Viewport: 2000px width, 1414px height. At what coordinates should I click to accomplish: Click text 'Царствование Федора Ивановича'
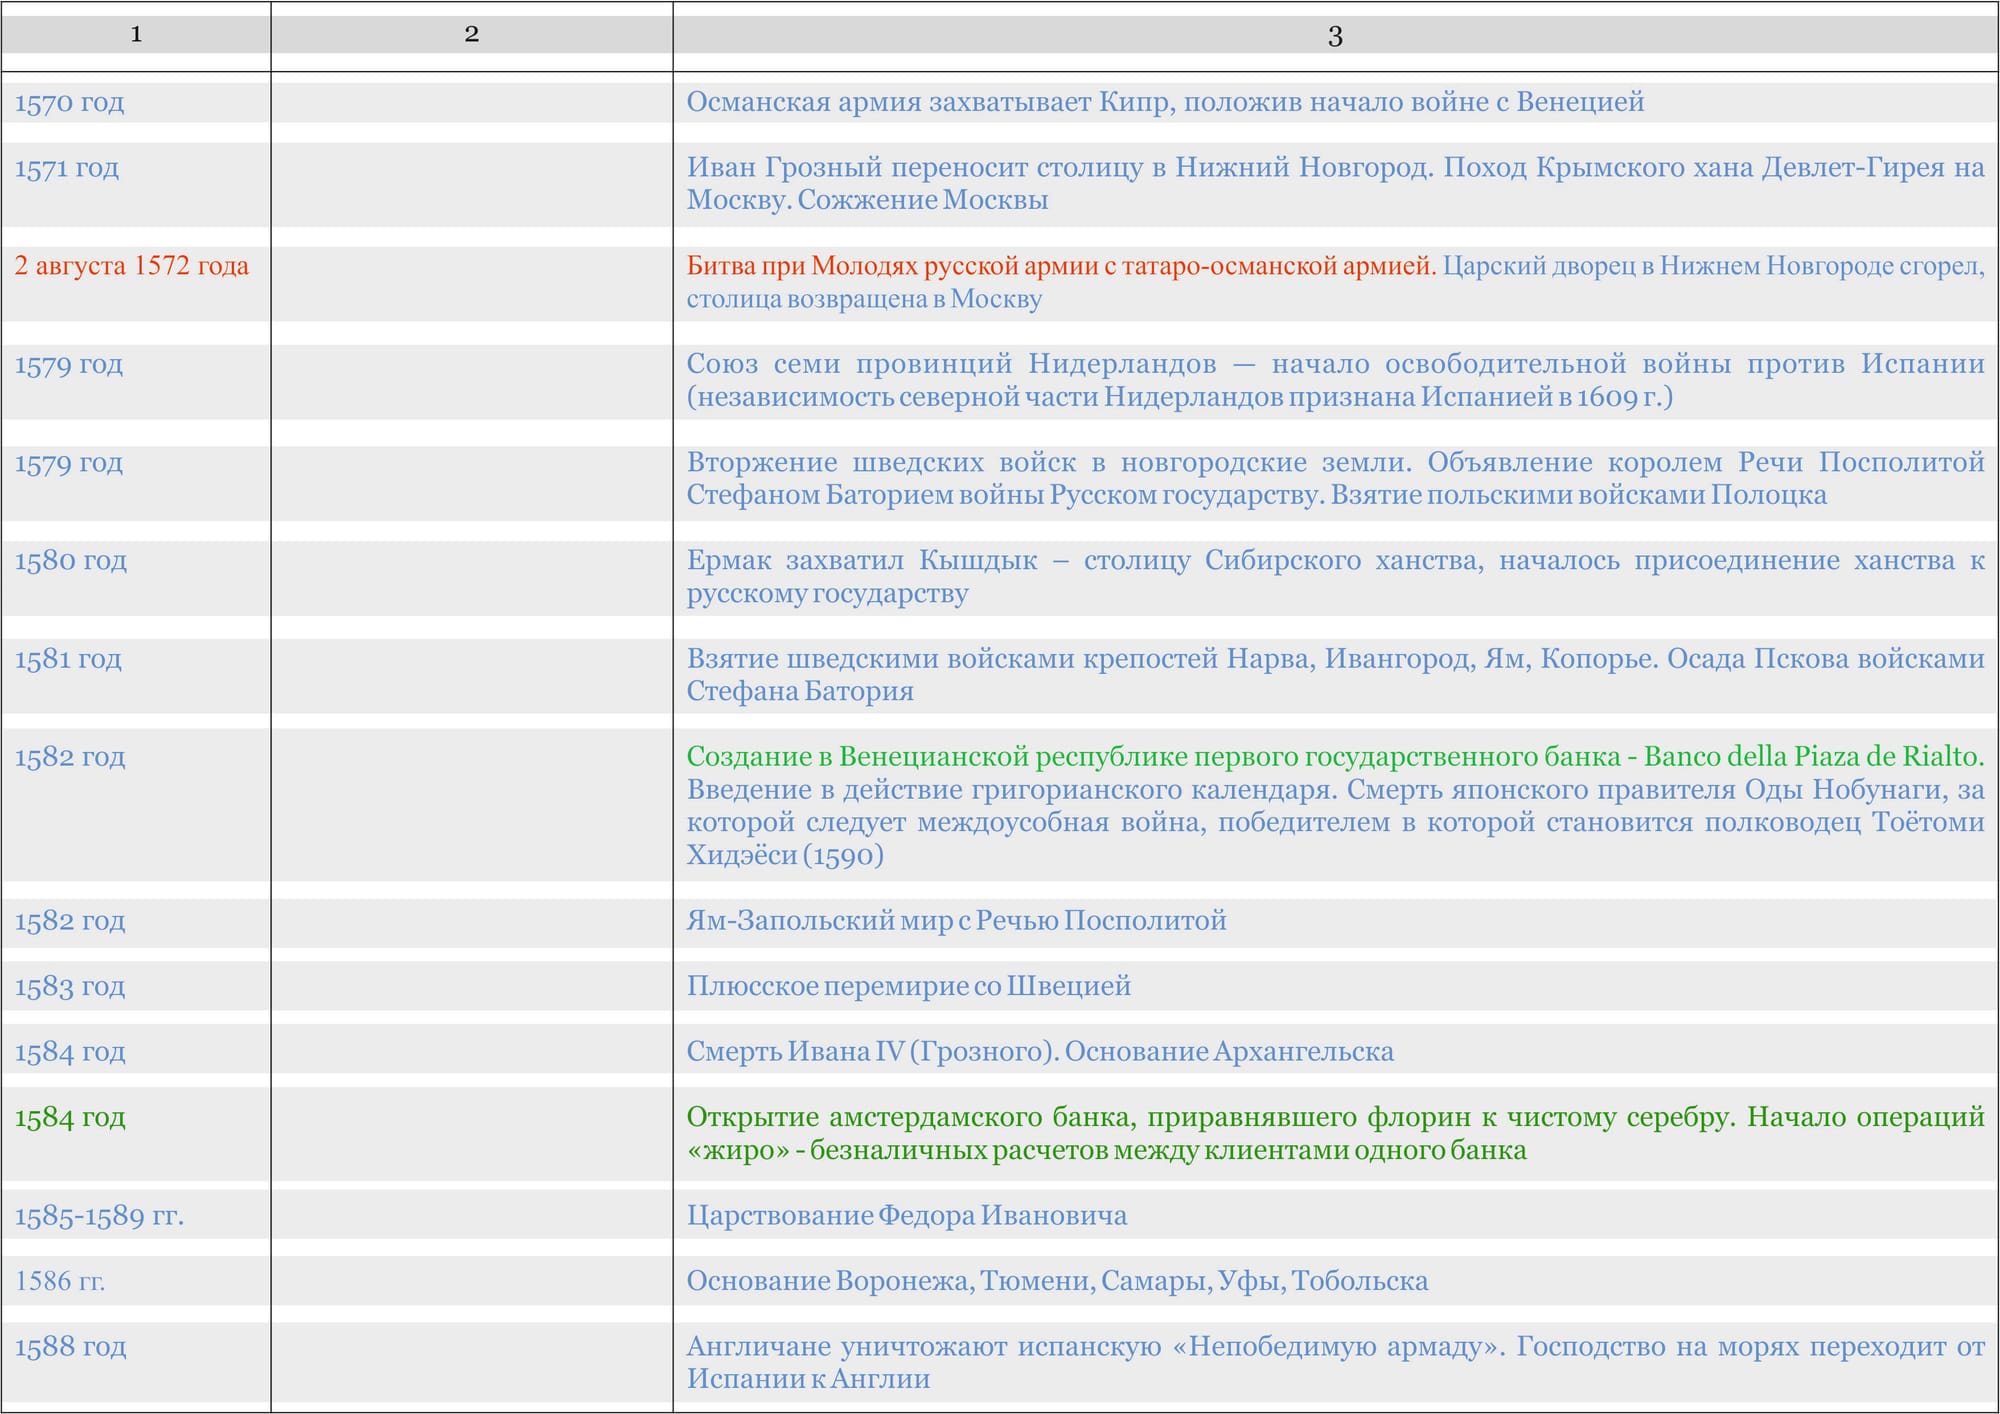tap(907, 1216)
